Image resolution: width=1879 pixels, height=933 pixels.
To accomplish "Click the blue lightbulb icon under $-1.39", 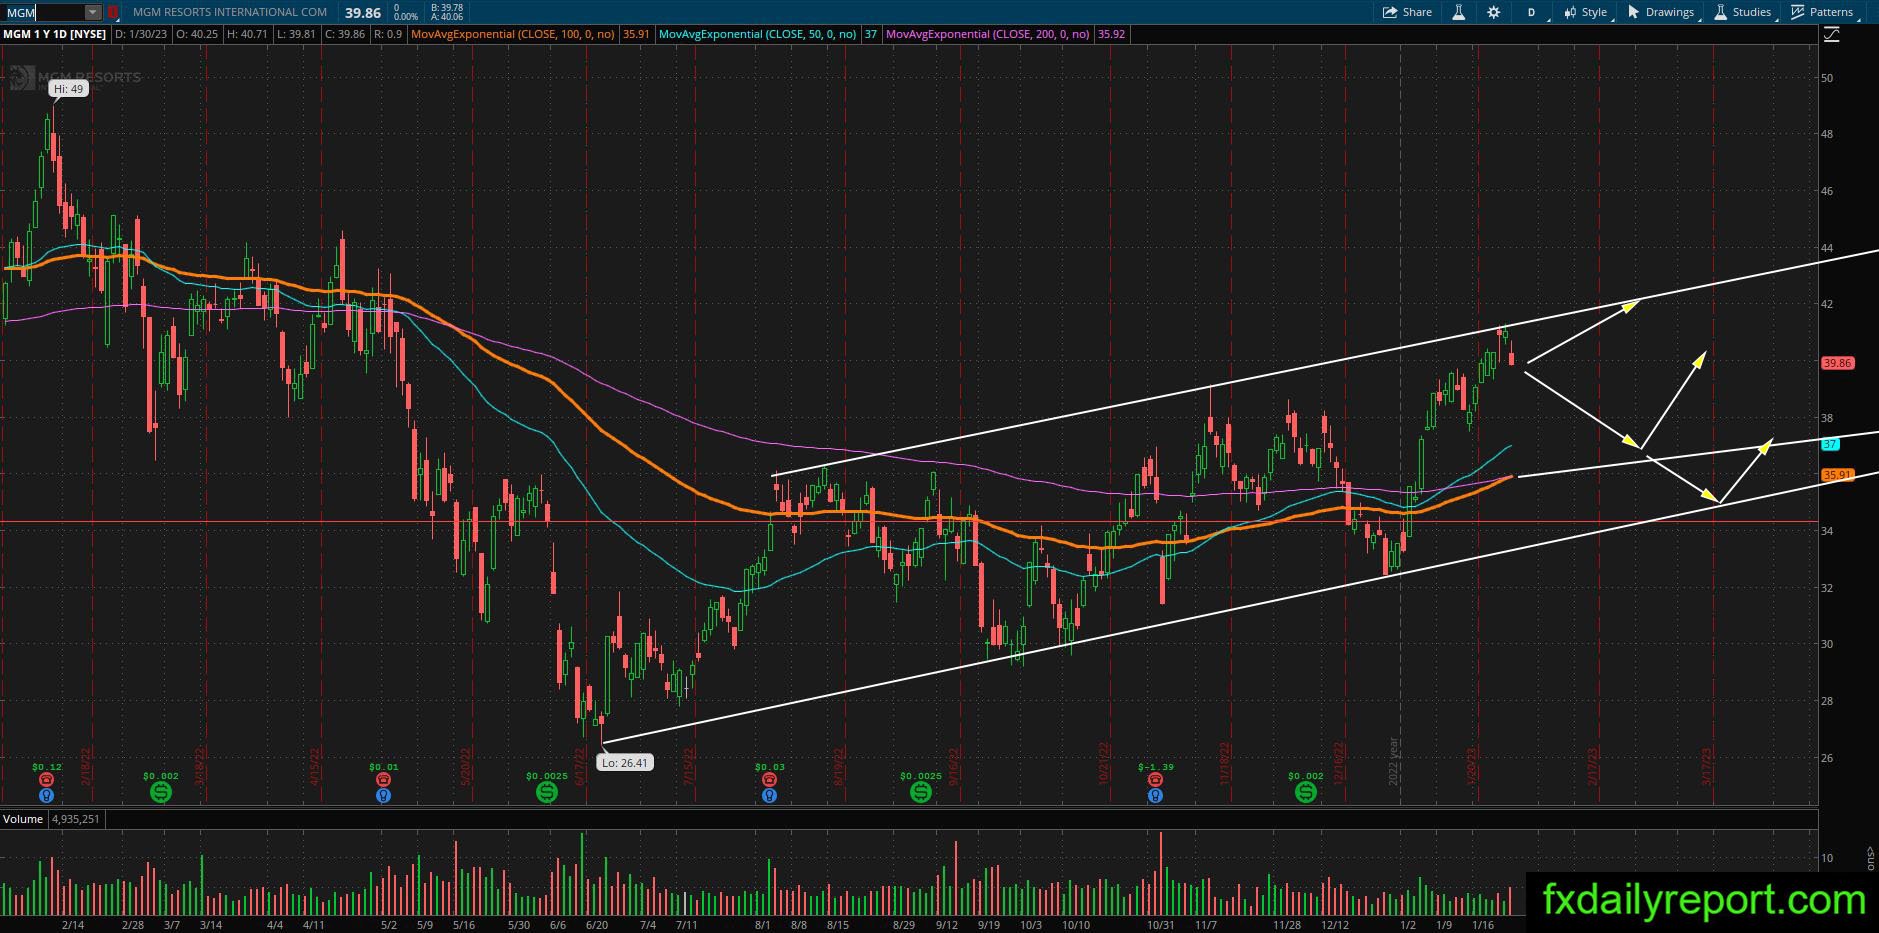I will (x=1155, y=796).
